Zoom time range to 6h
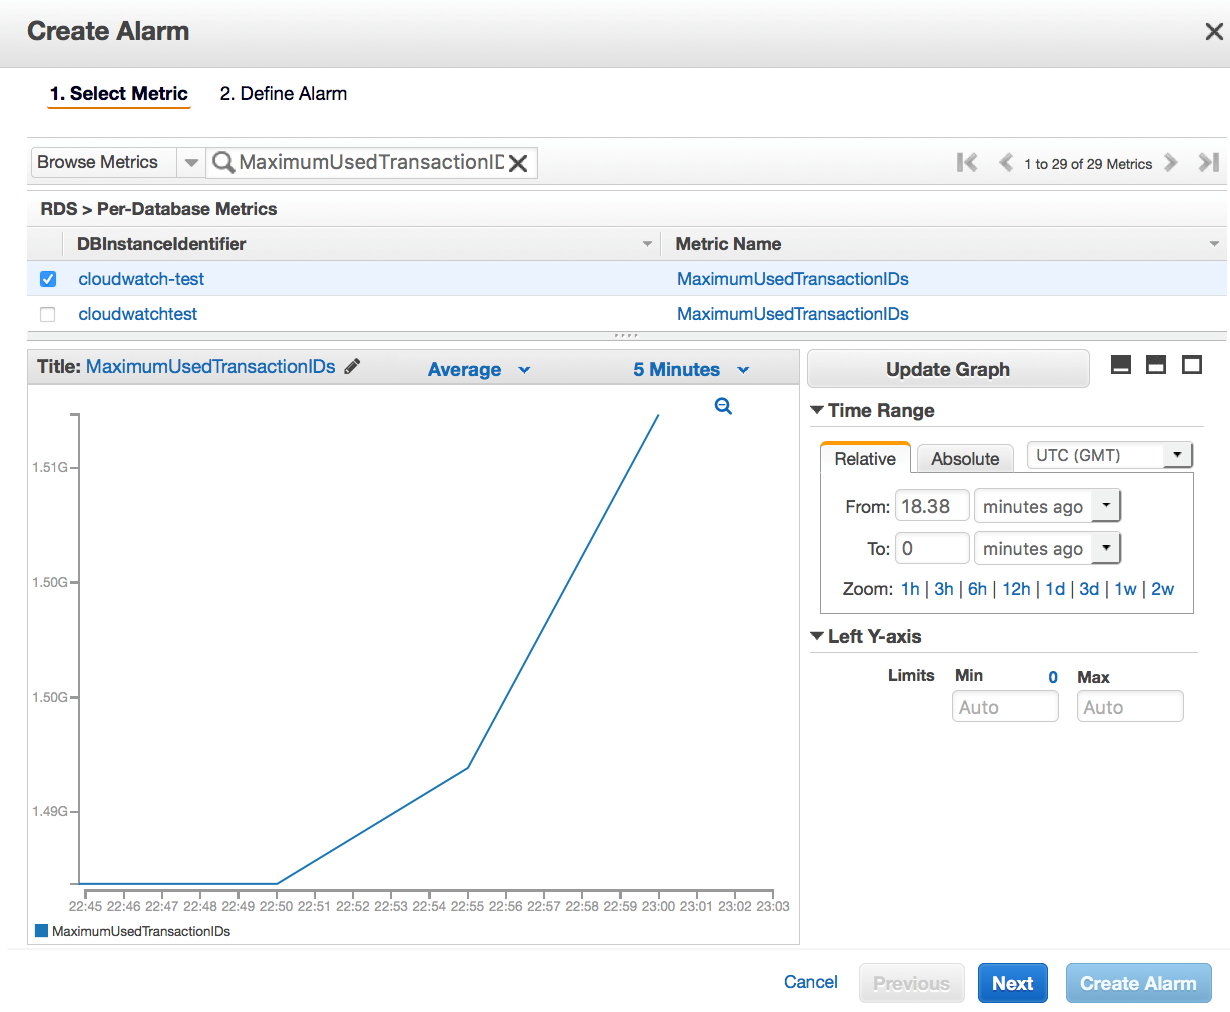Viewport: 1230px width, 1012px height. click(977, 589)
